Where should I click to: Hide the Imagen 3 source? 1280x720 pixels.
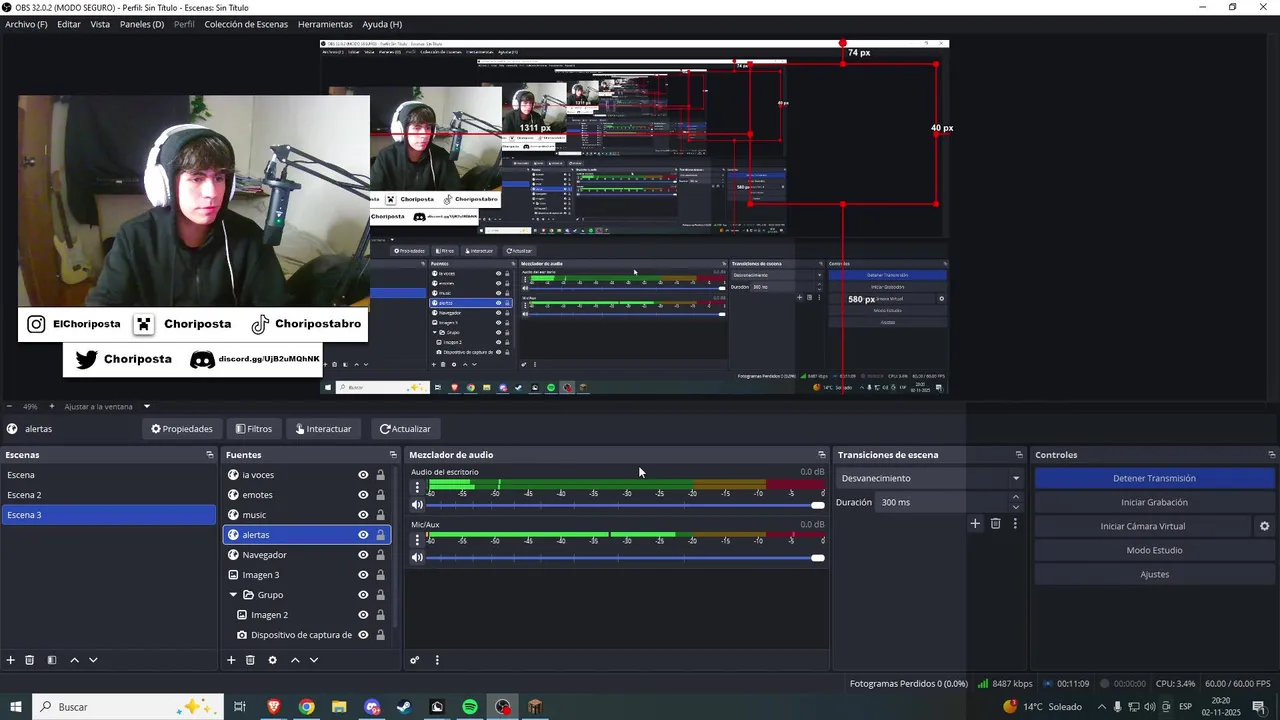tap(363, 575)
